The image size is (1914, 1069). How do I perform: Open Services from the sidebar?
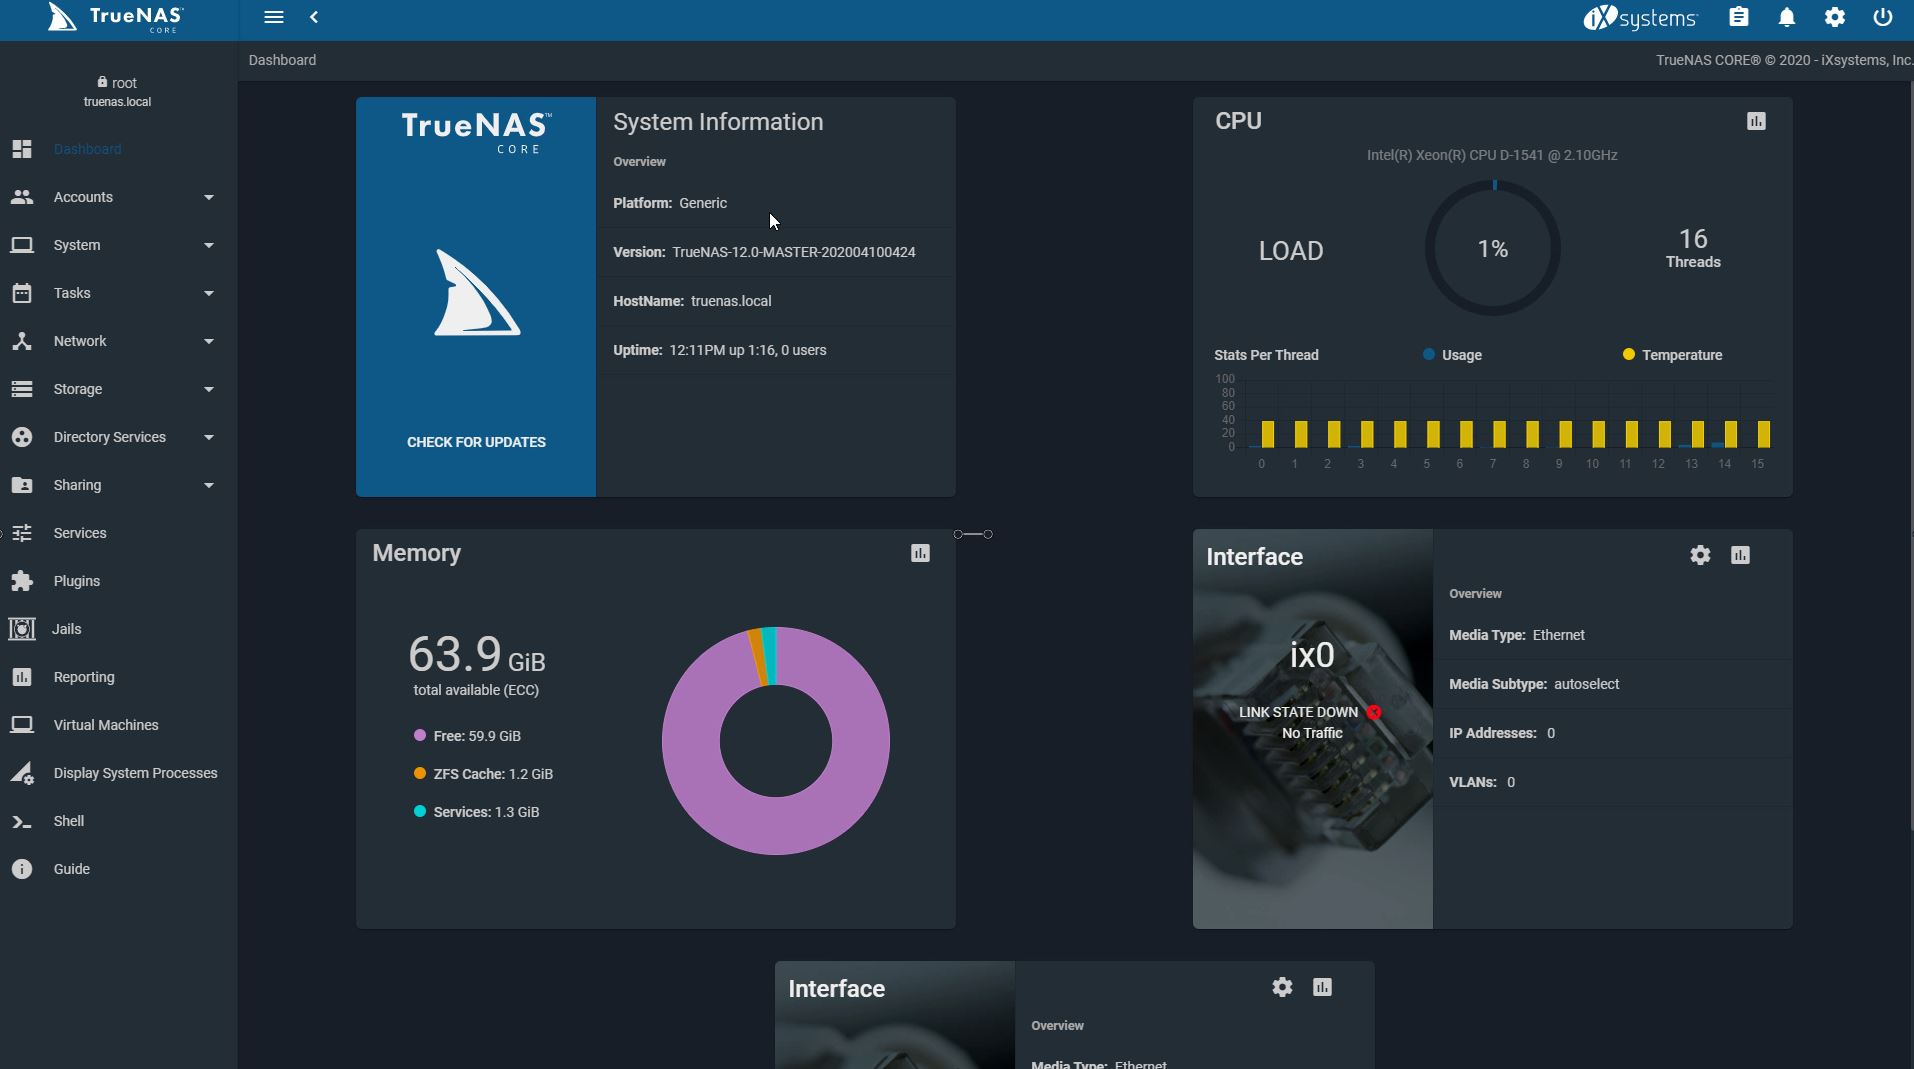[80, 533]
